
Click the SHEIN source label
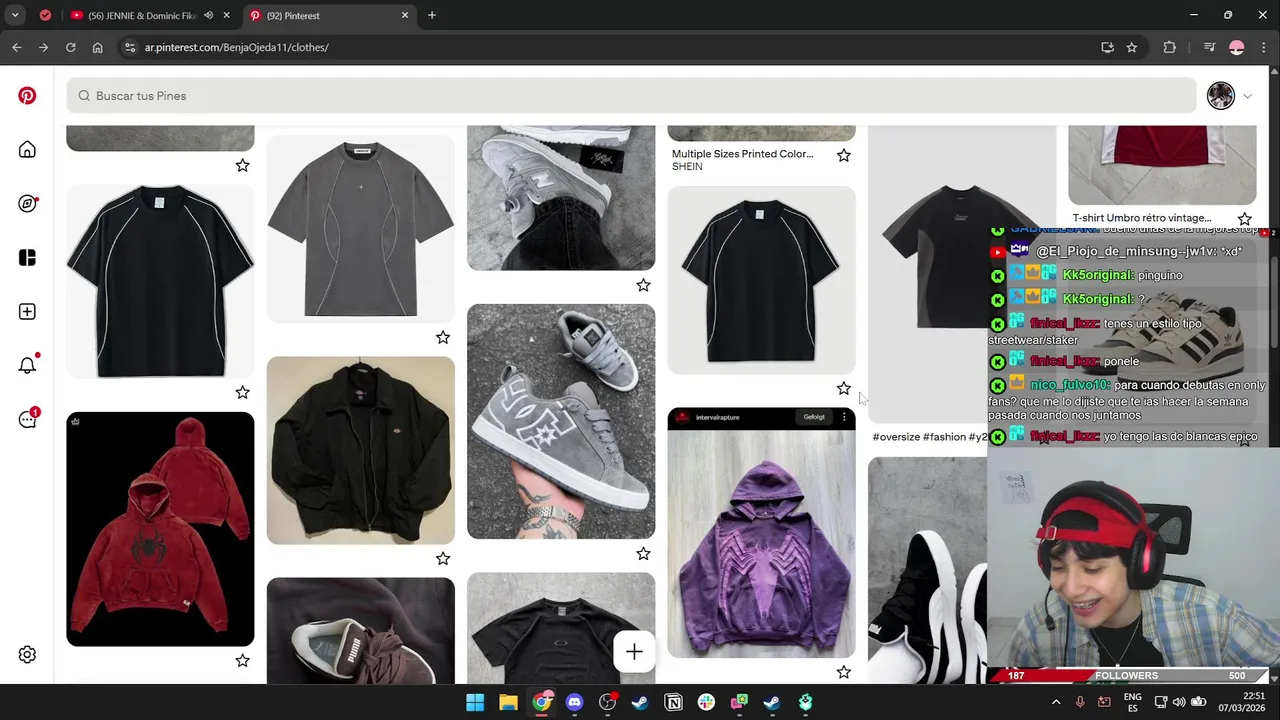tap(687, 167)
